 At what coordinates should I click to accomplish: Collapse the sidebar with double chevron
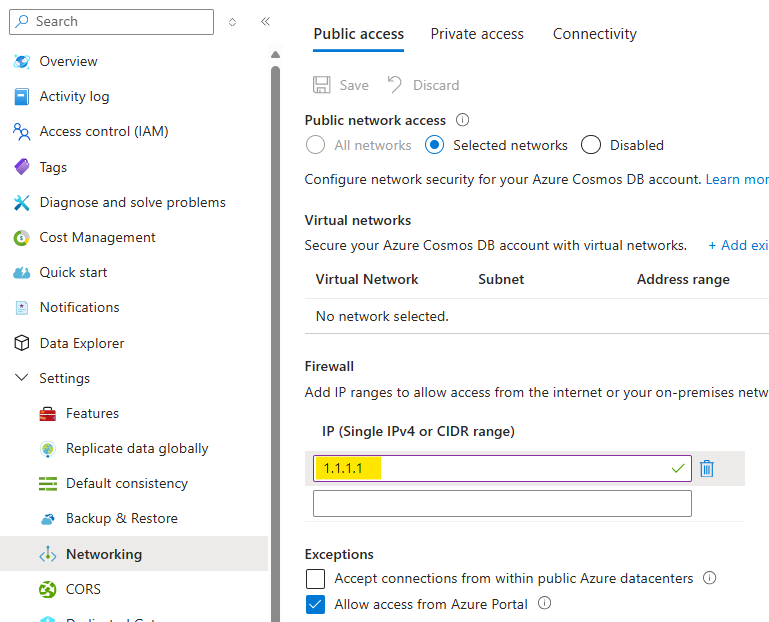[265, 21]
